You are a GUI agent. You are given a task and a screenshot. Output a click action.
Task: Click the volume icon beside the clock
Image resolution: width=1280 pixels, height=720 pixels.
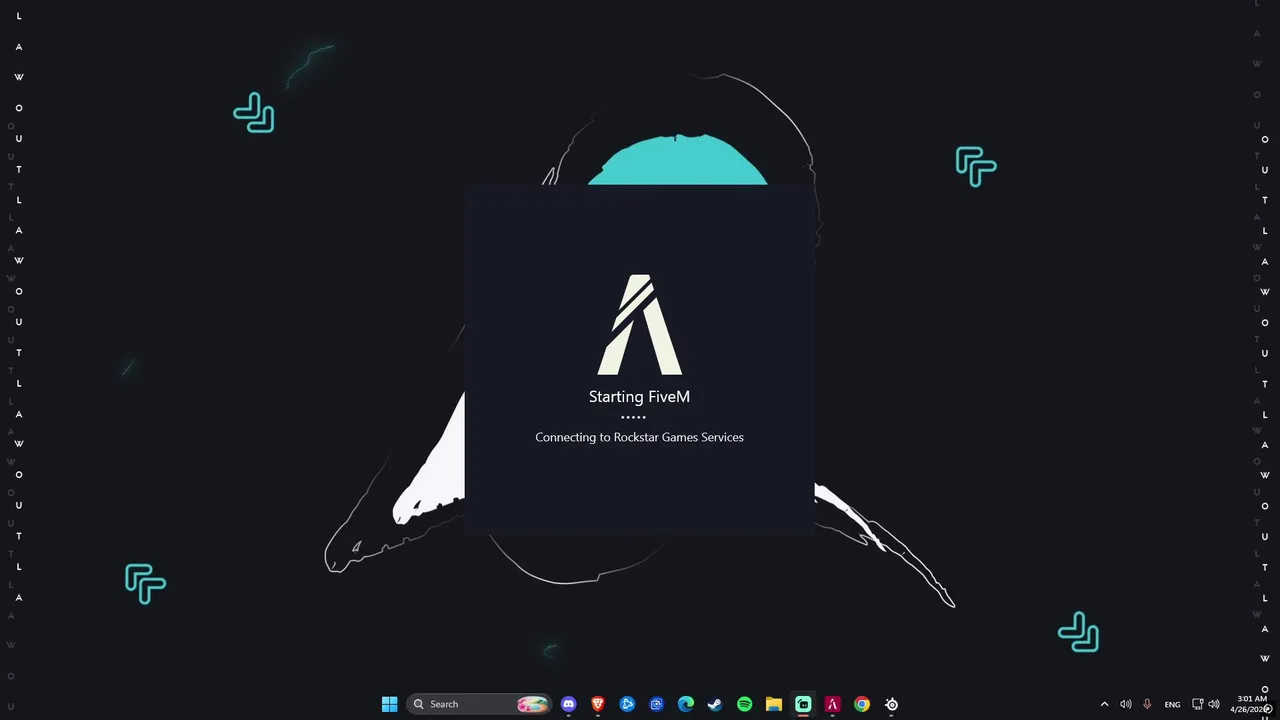coord(1214,704)
